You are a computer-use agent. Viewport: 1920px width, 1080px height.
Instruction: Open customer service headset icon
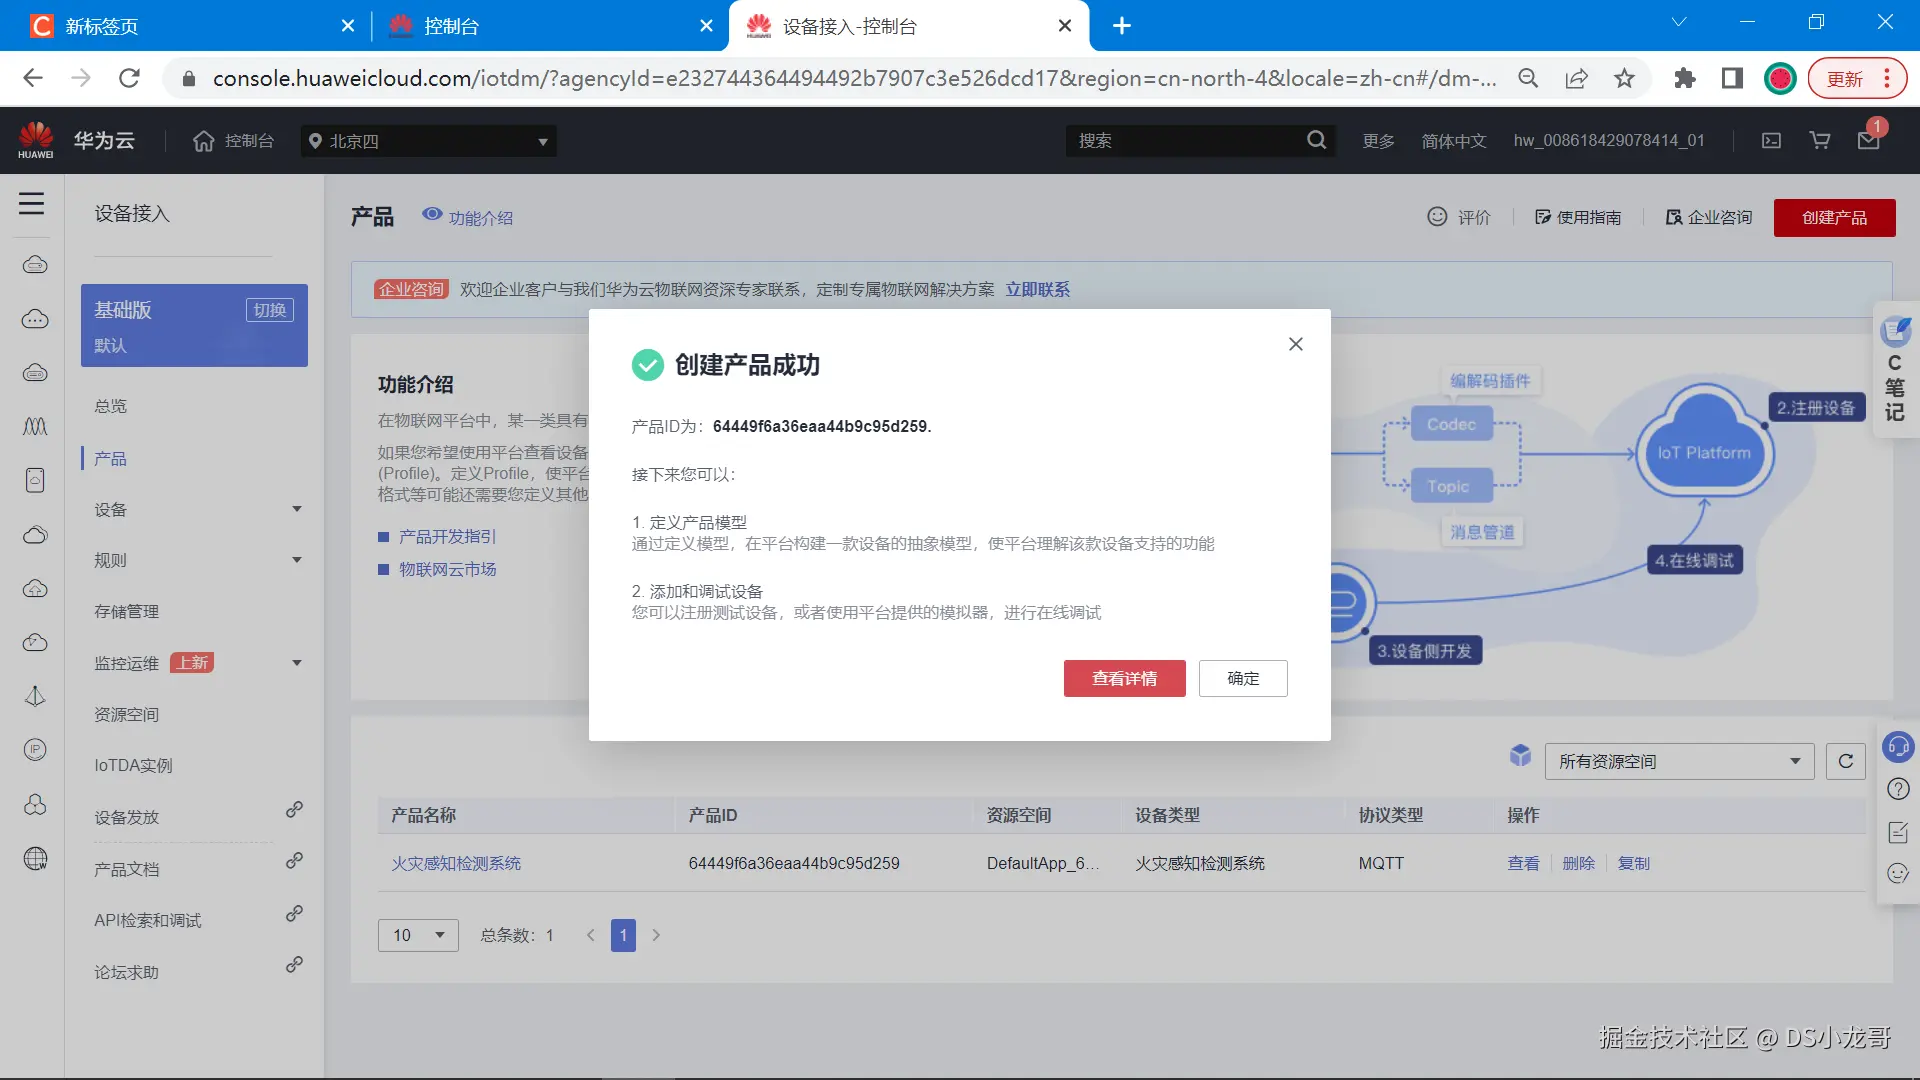1897,746
